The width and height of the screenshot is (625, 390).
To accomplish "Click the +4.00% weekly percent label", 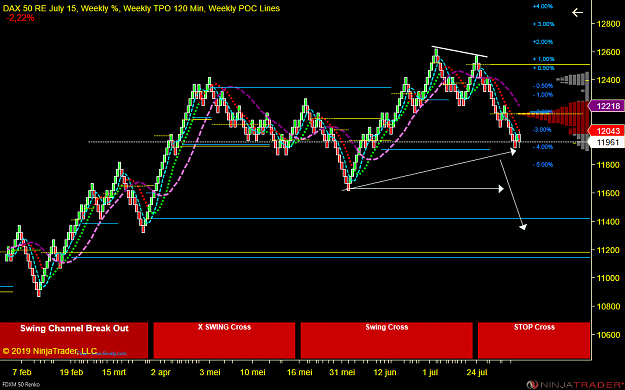I will (543, 6).
